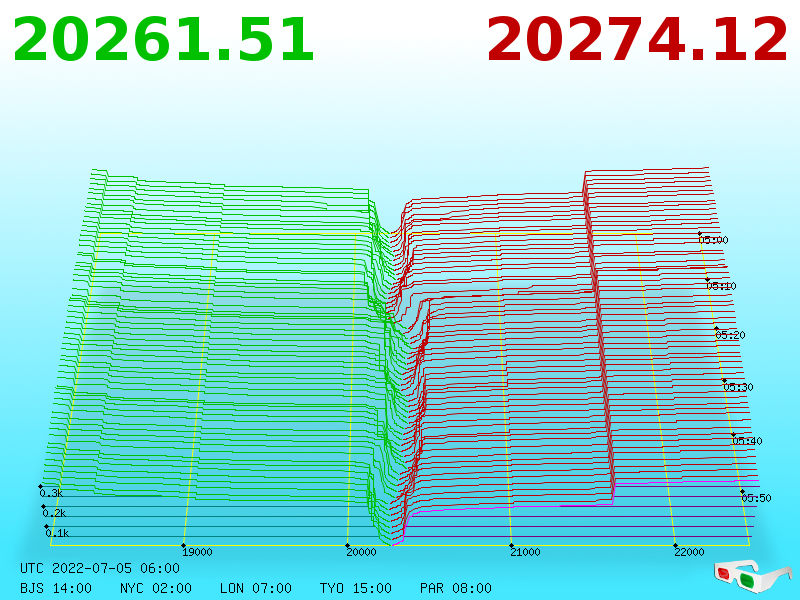Click the NYC 02:00 time label
The height and width of the screenshot is (600, 800).
pyautogui.click(x=156, y=588)
